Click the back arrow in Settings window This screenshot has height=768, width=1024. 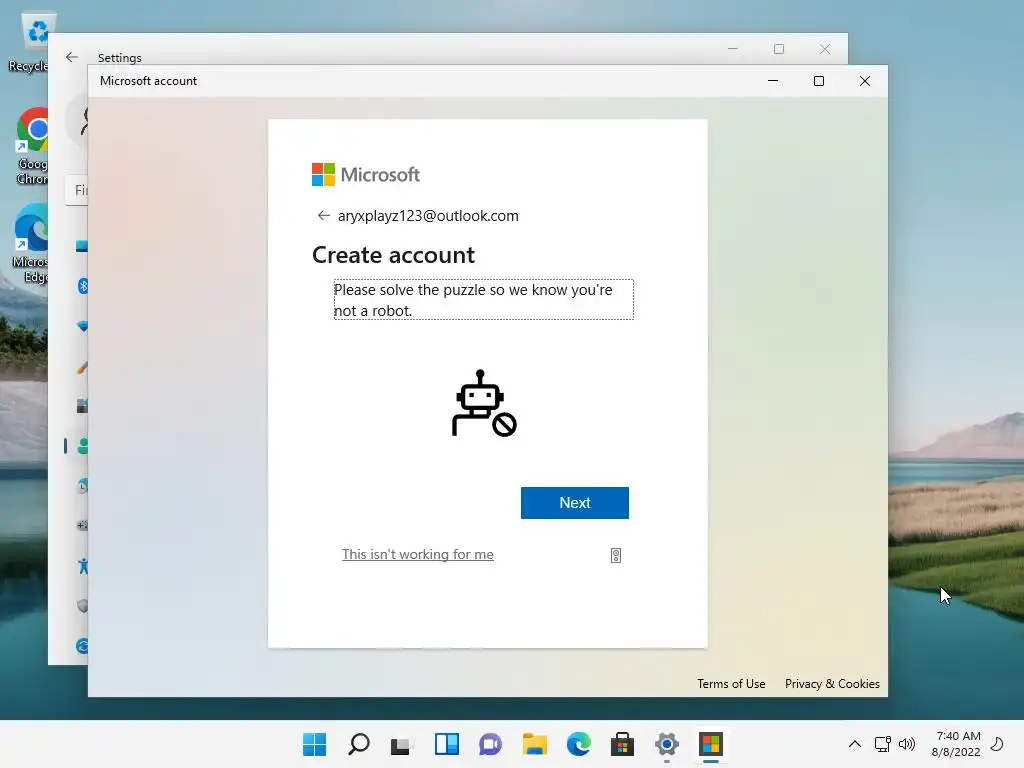click(72, 57)
